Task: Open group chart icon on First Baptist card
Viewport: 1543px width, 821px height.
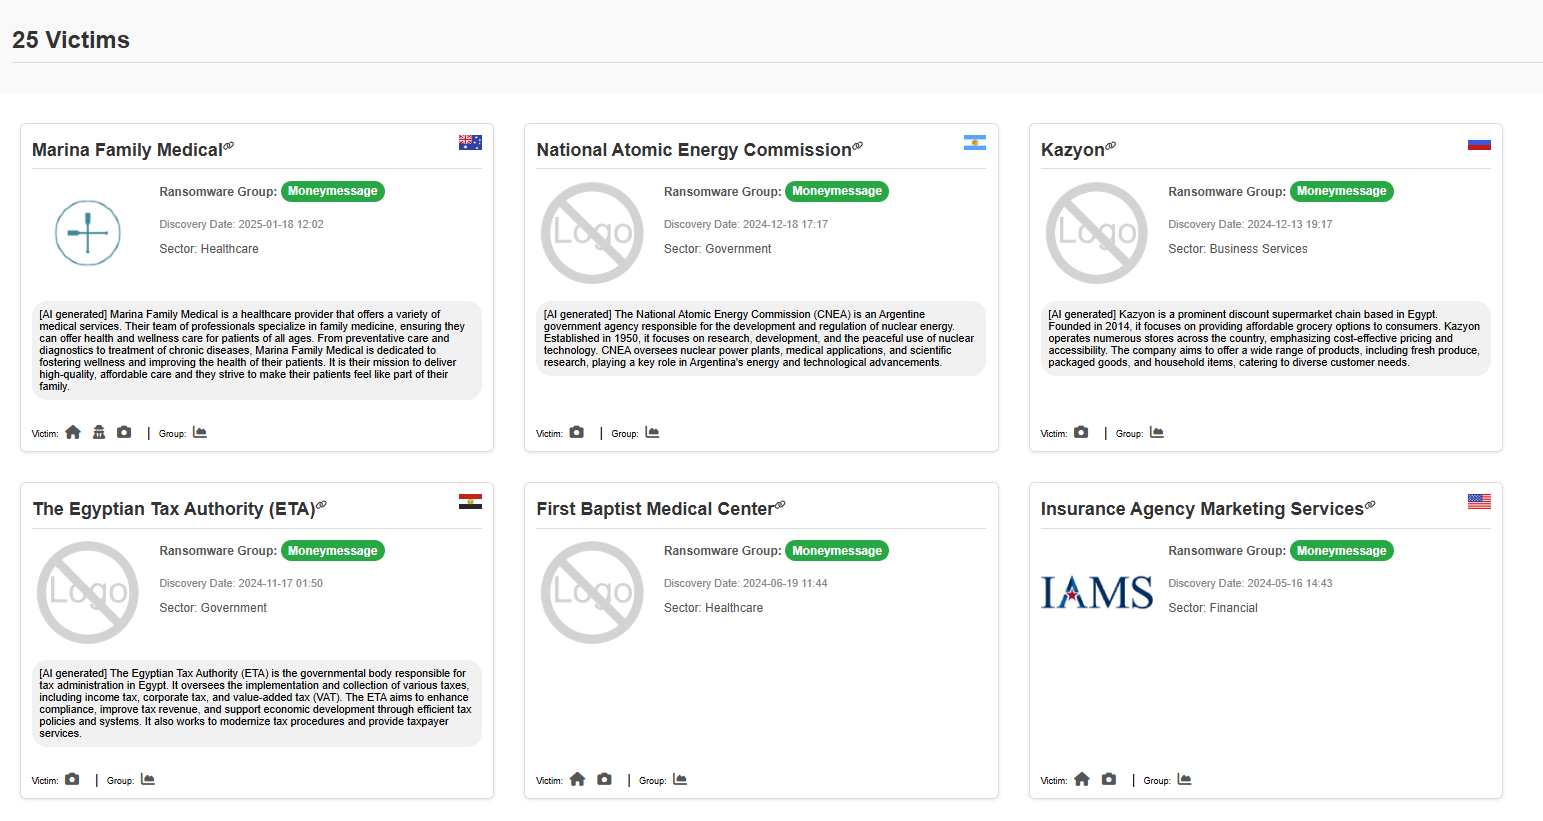Action: pyautogui.click(x=680, y=779)
